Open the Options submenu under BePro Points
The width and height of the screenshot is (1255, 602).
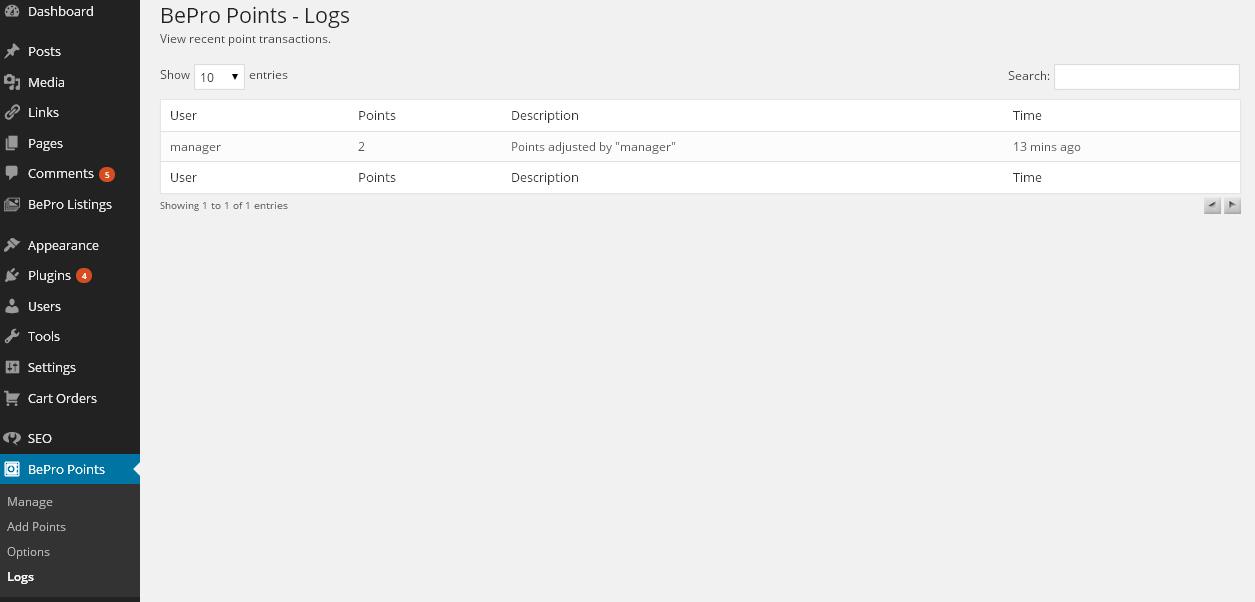[28, 552]
